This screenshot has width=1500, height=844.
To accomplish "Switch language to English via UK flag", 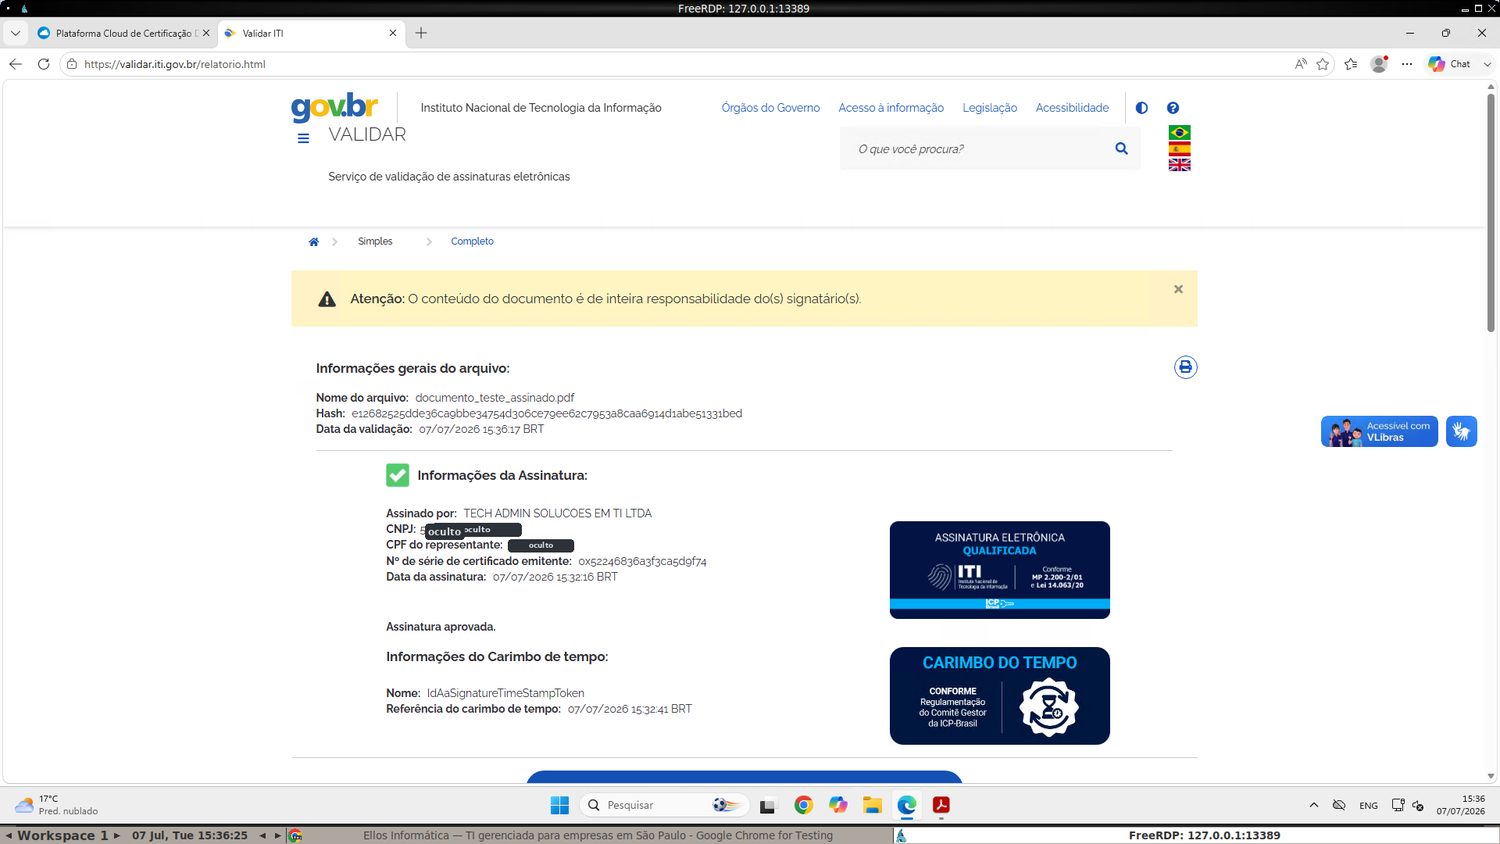I will coord(1179,164).
